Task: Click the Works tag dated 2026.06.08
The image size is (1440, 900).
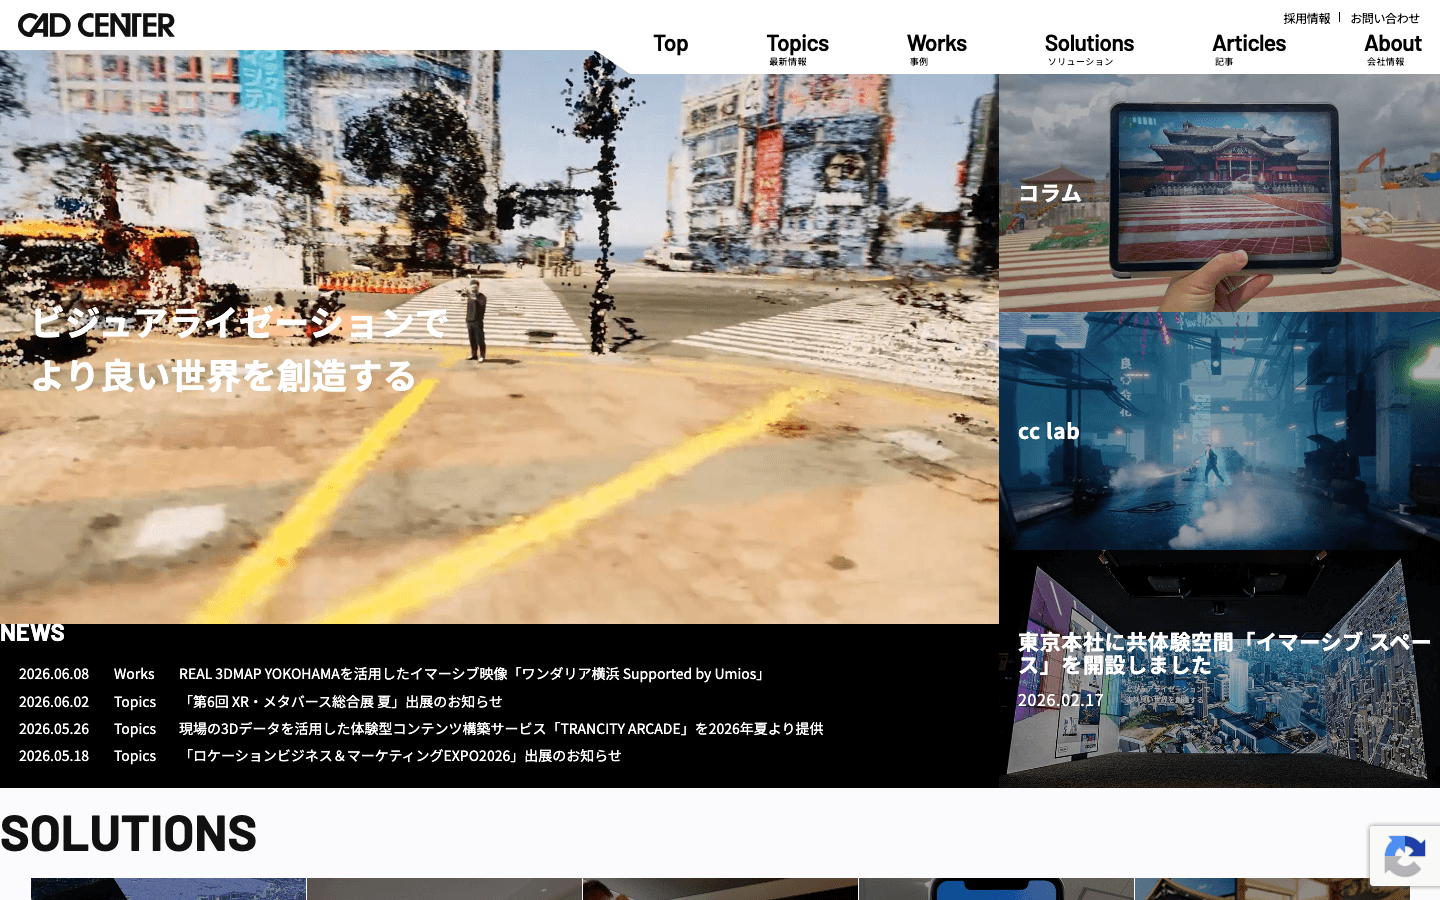Action: pos(134,674)
